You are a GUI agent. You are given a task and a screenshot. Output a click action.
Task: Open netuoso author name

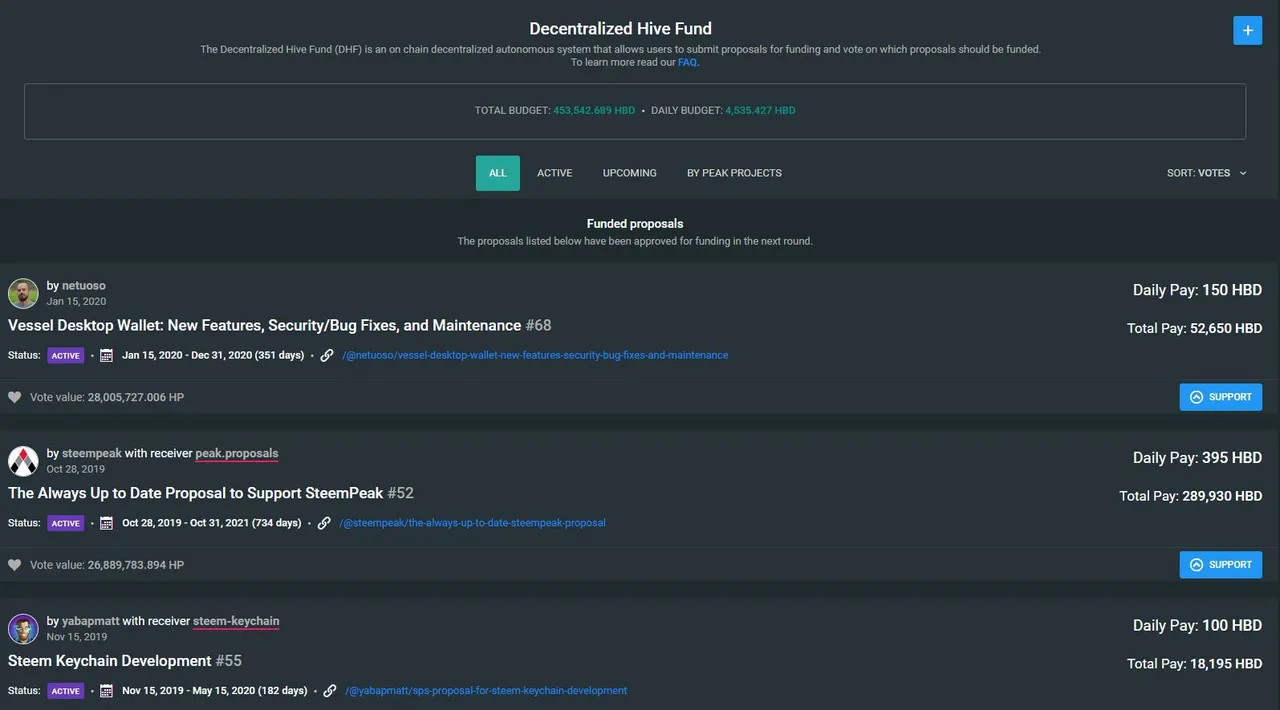tap(84, 285)
